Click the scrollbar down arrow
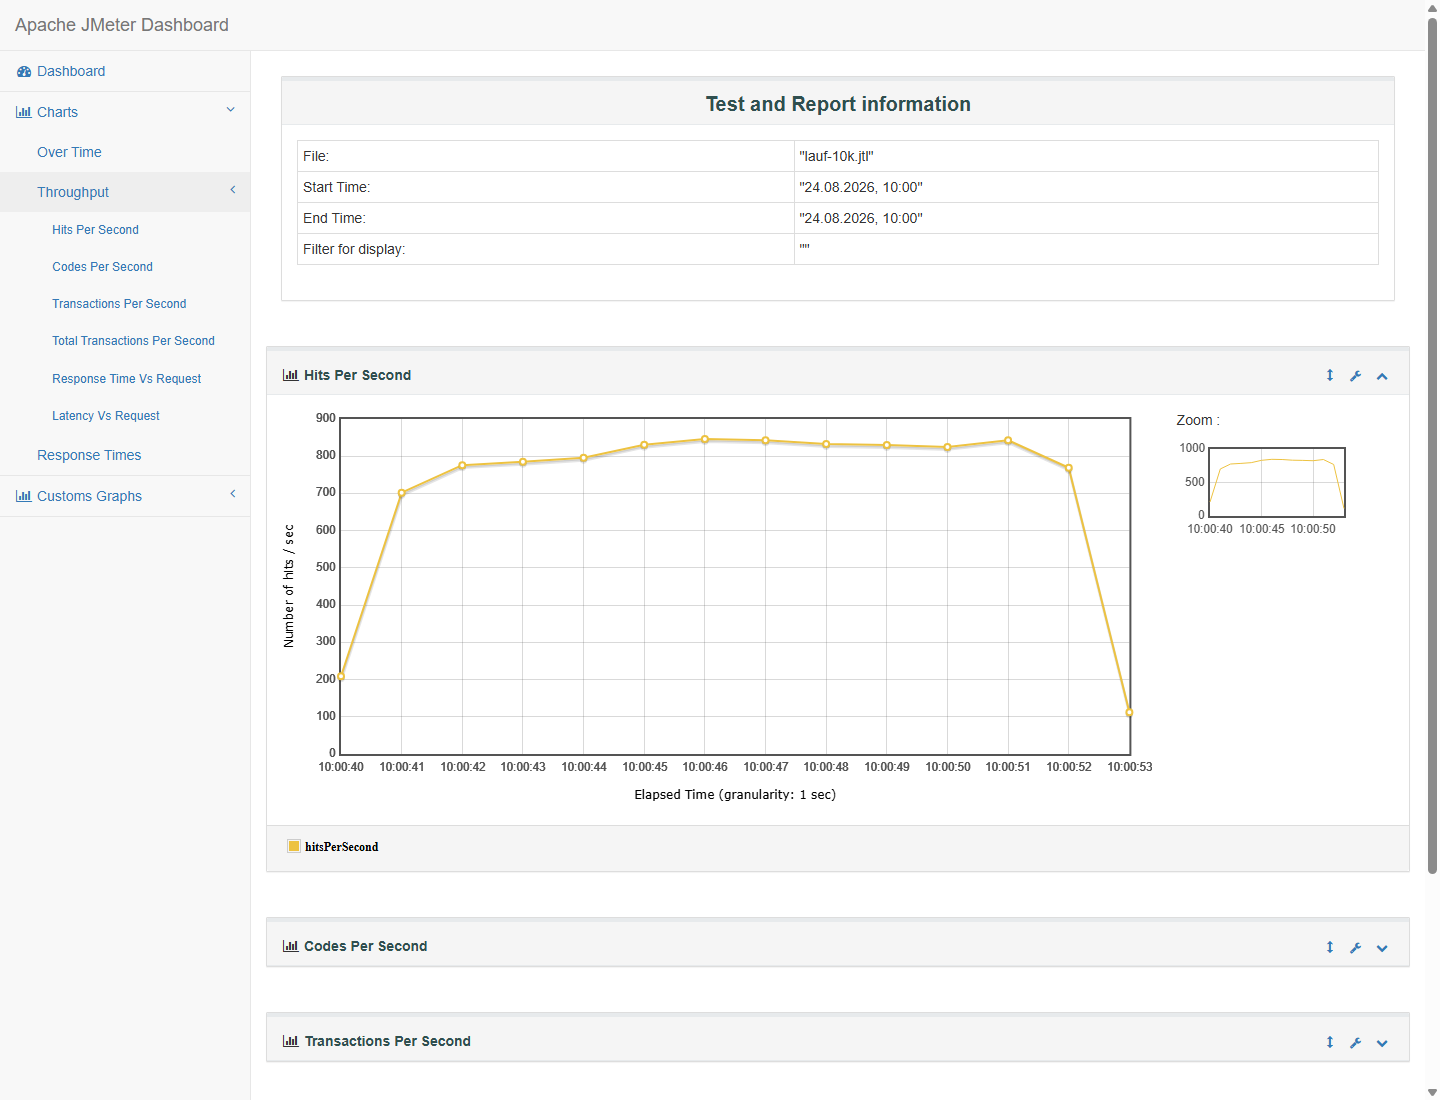This screenshot has width=1440, height=1100. point(1432,1092)
